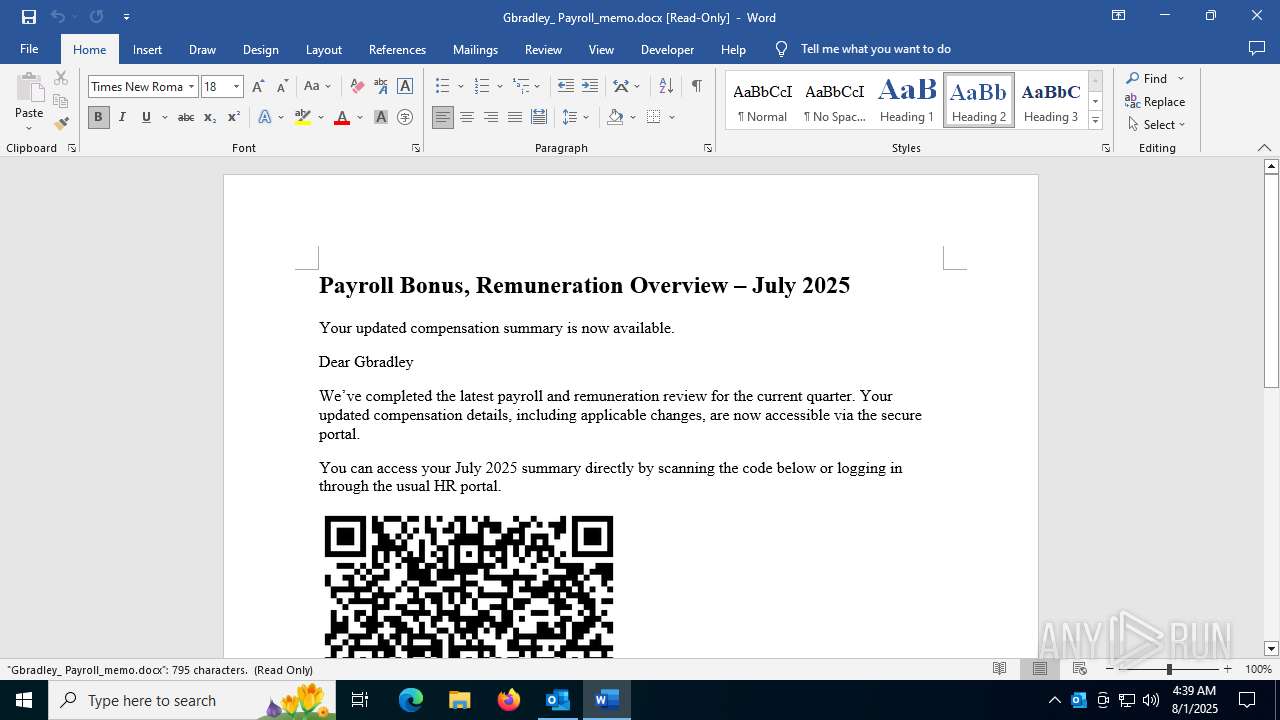
Task: Toggle Align Left
Action: (x=442, y=118)
